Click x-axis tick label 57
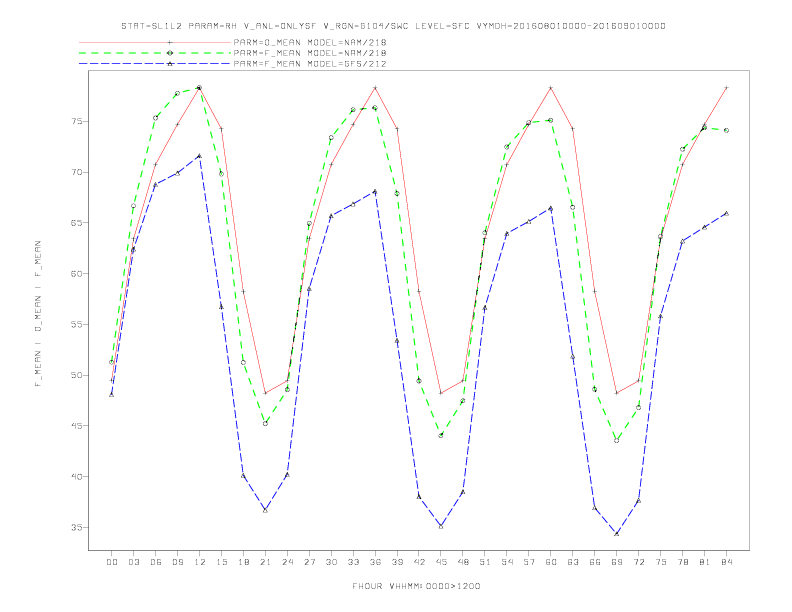792x612 pixels. coord(529,562)
